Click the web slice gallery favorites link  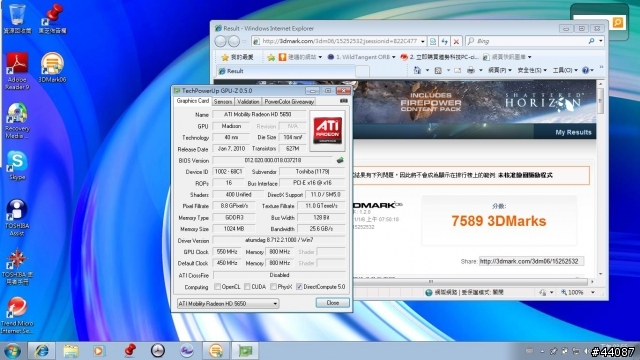tap(507, 57)
